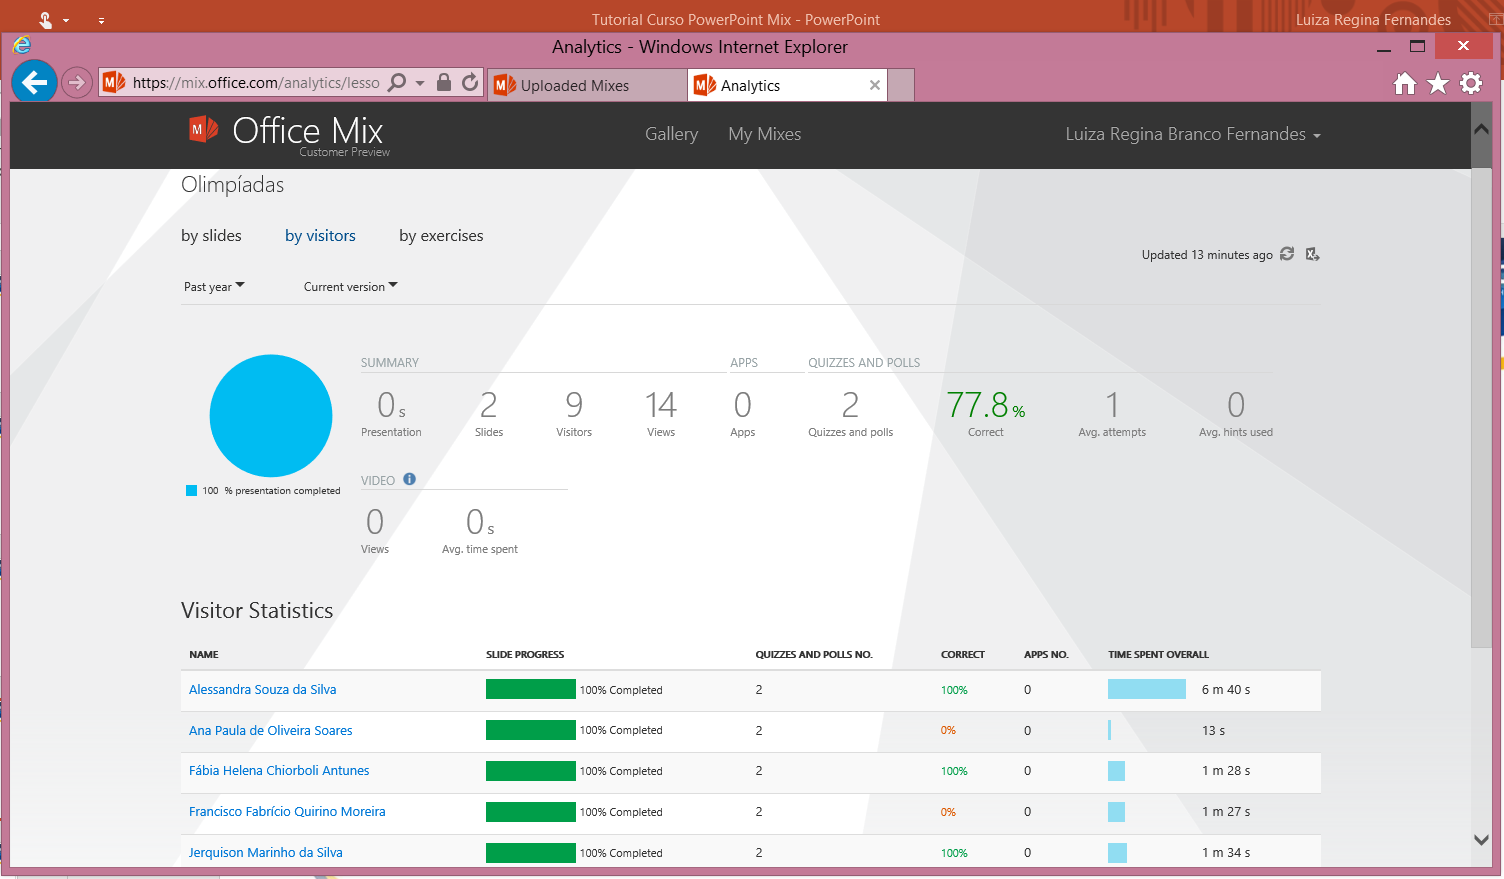Viewport: 1504px width, 879px height.
Task: Click the APPS NO. column header
Action: [x=1046, y=654]
